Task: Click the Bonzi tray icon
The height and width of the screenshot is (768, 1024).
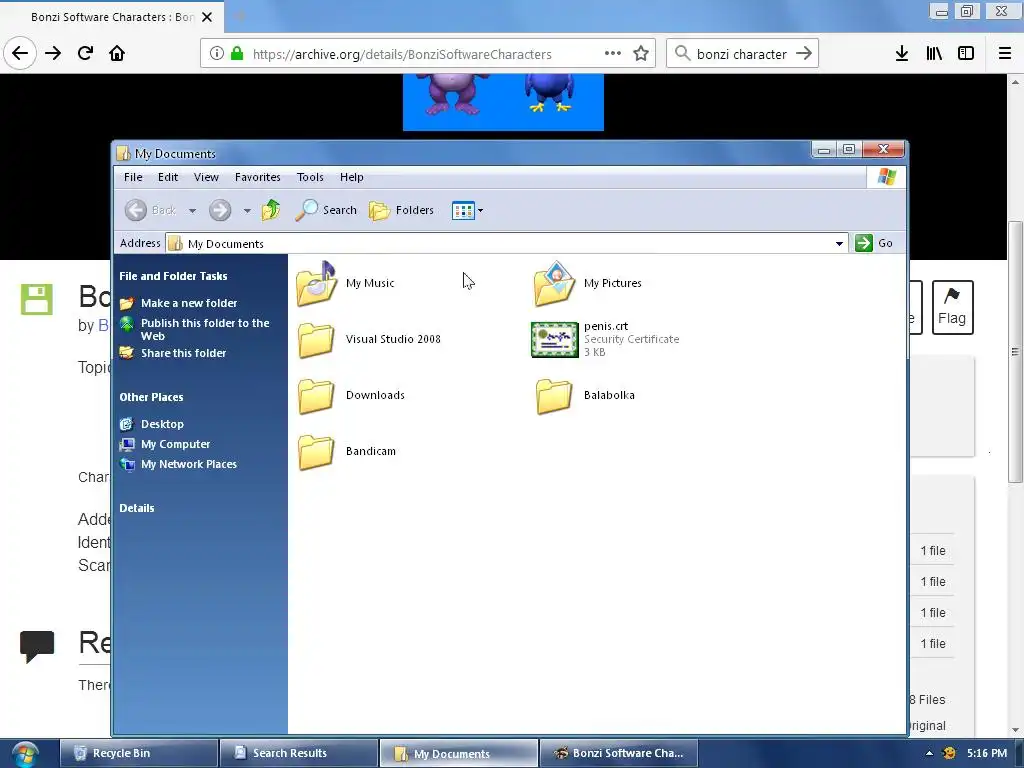Action: 949,753
